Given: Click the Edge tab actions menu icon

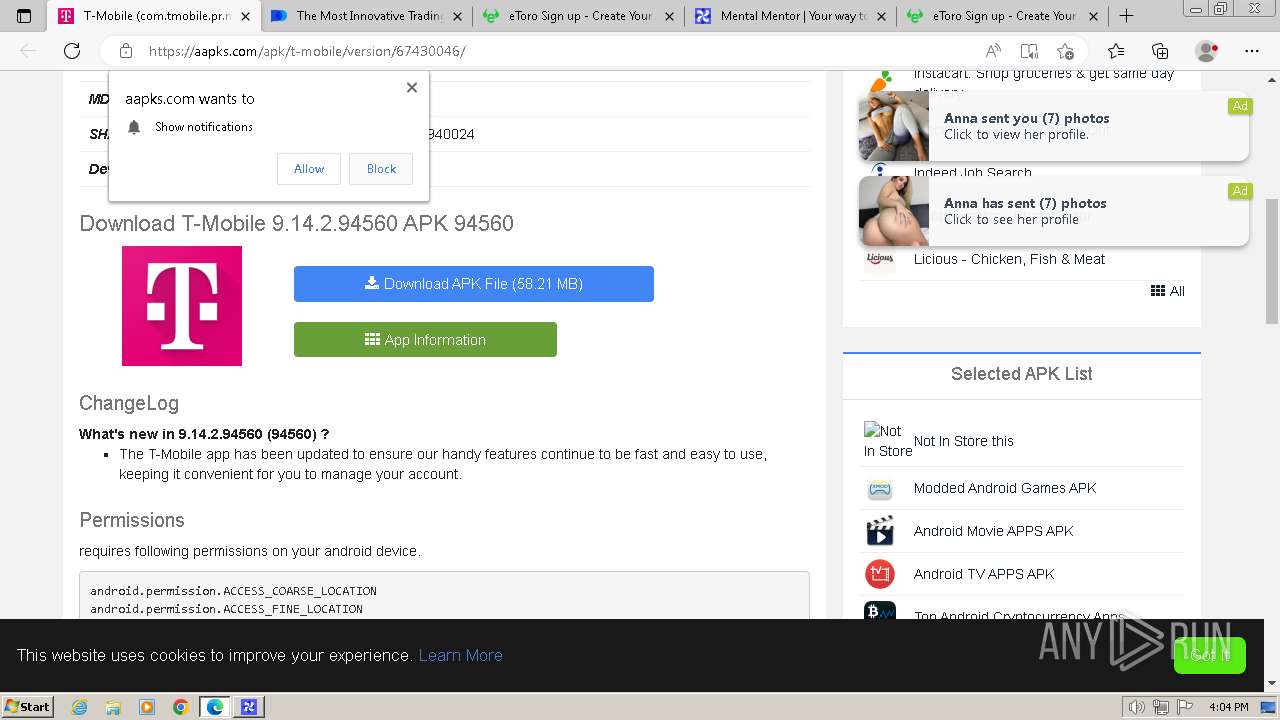Looking at the screenshot, I should 24,16.
